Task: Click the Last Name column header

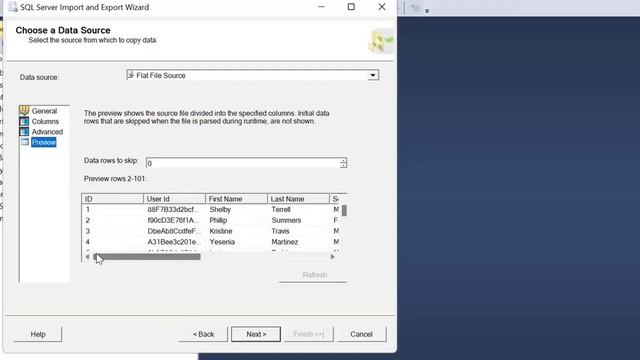Action: pyautogui.click(x=298, y=199)
